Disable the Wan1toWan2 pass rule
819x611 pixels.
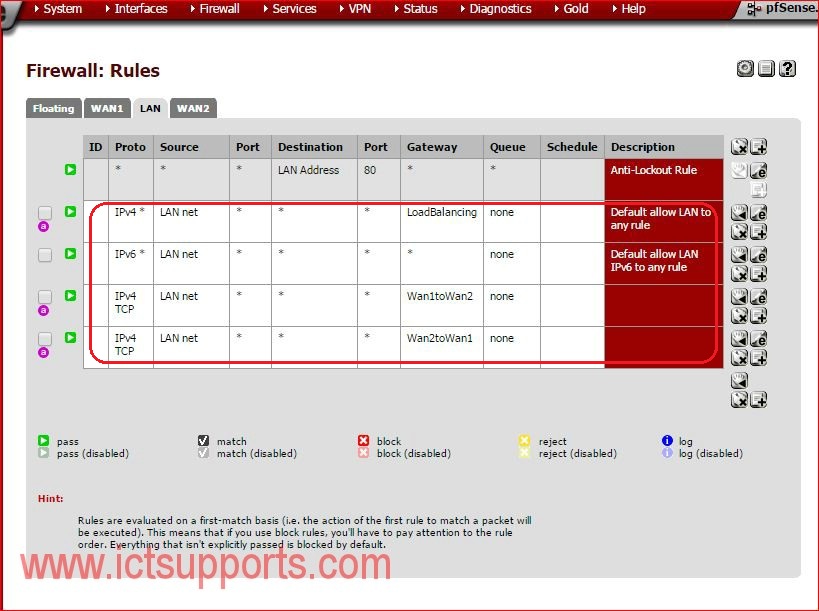tap(71, 296)
